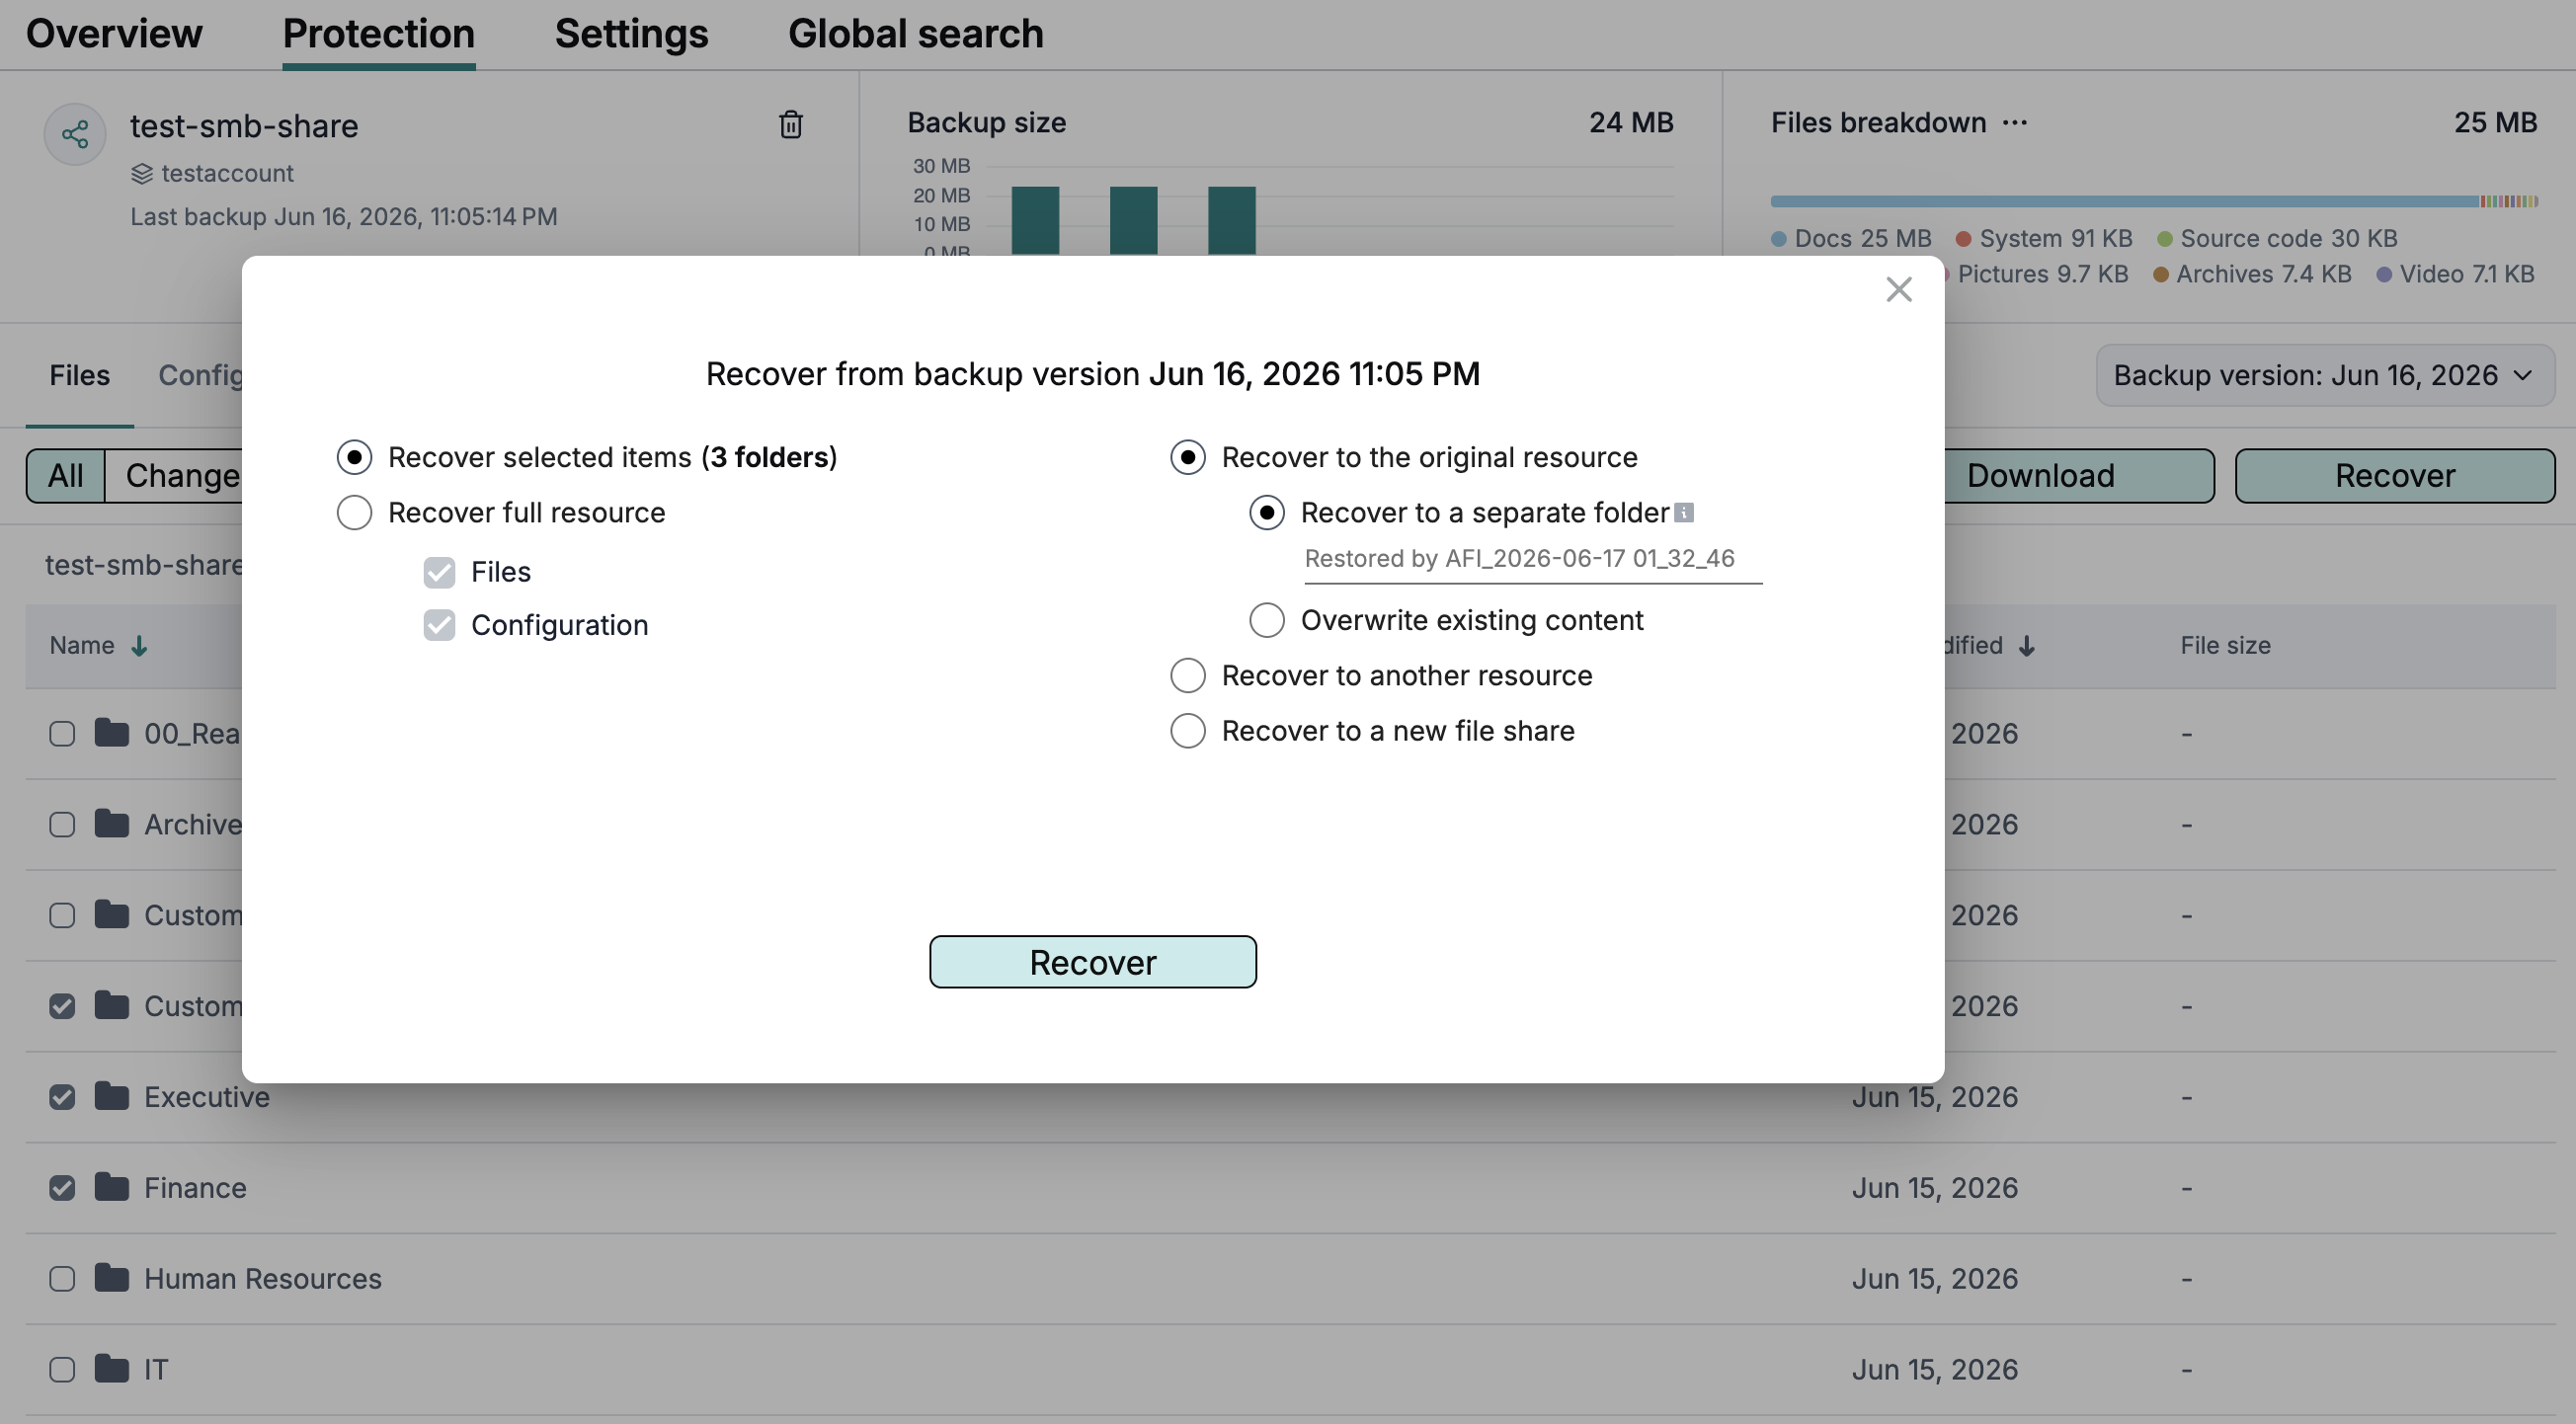Click the Human Resources folder icon

[112, 1278]
